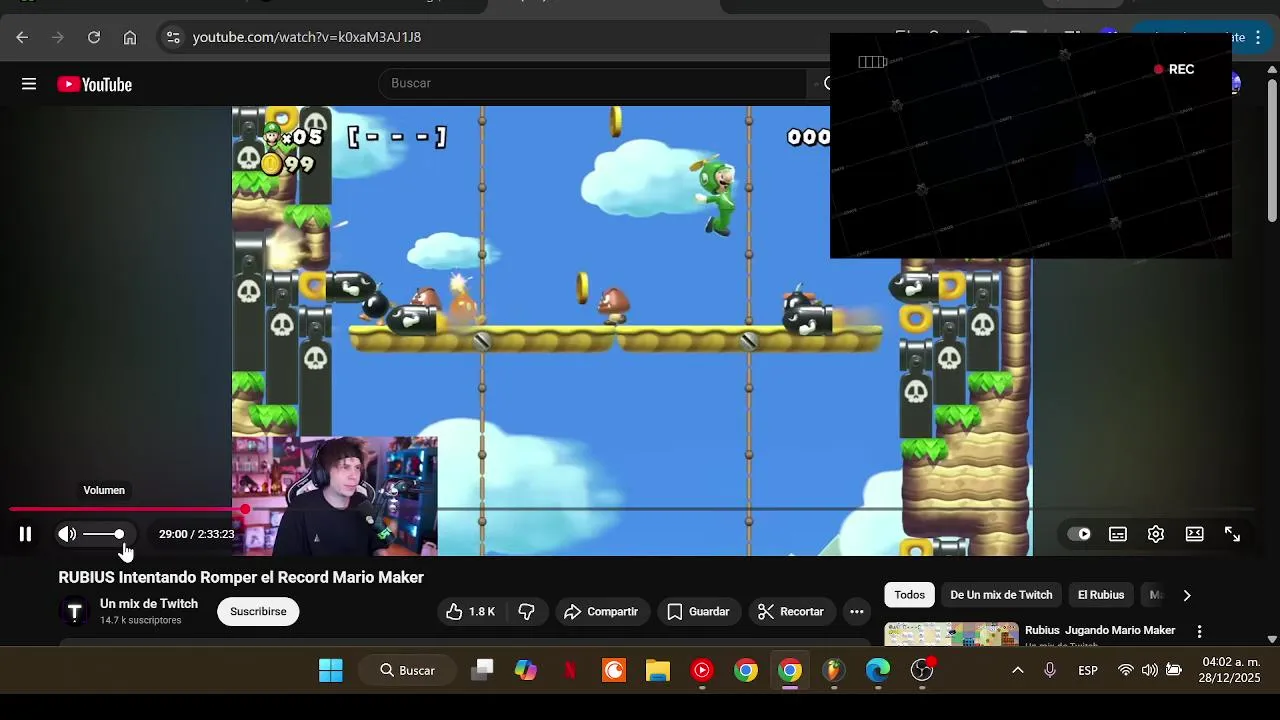Screen dimensions: 1280x720
Task: Open the Un mix de Twitch channel link
Action: point(149,604)
